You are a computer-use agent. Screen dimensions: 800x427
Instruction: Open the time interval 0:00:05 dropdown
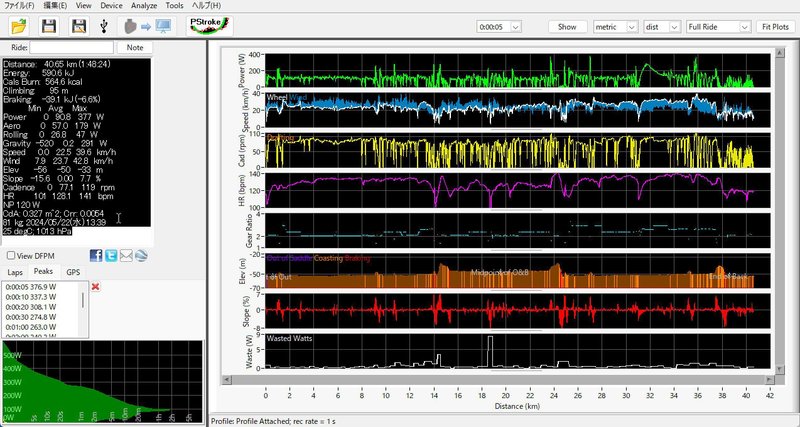[x=515, y=27]
